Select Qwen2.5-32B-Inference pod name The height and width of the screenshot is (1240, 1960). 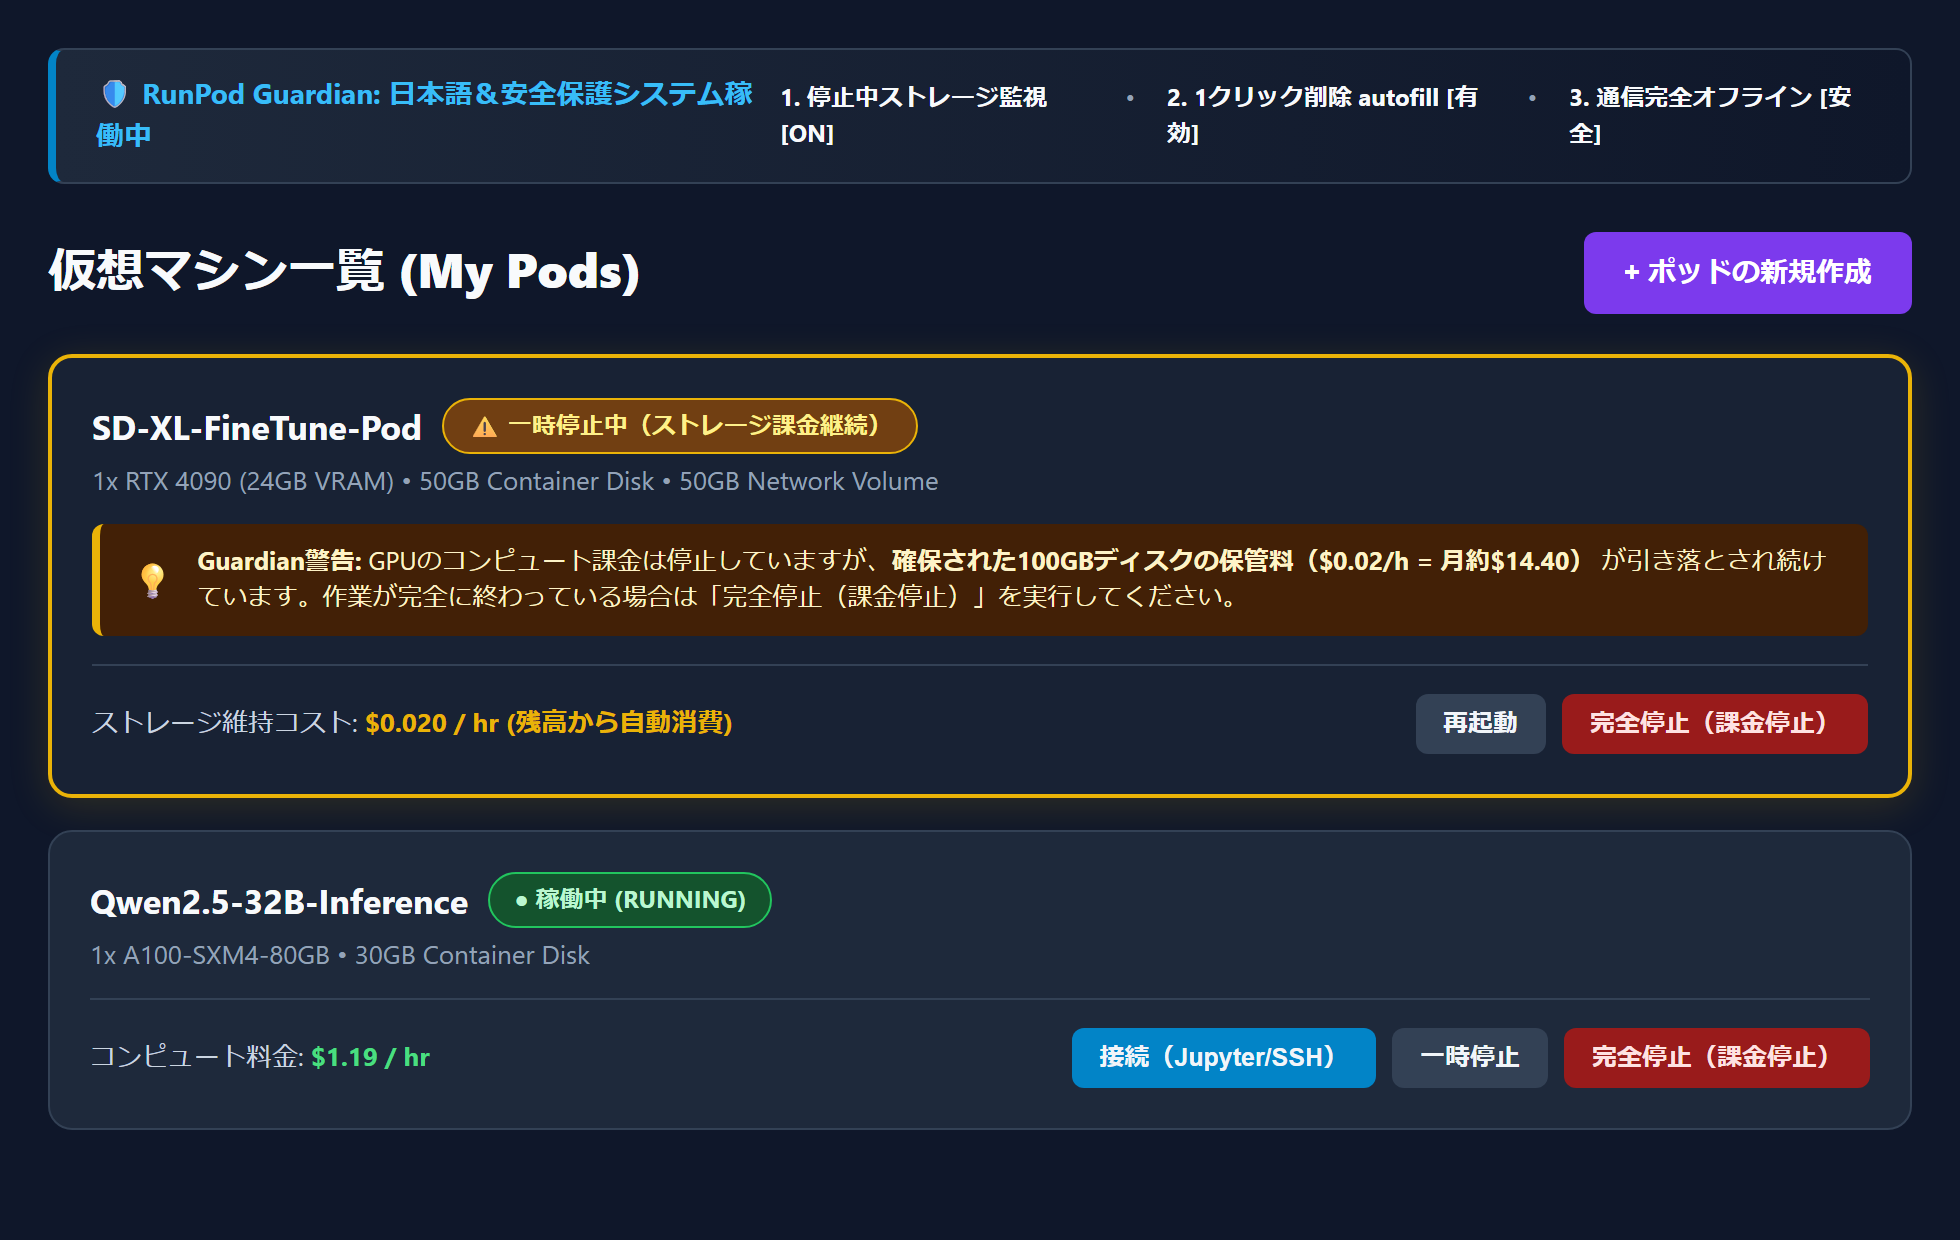point(279,902)
